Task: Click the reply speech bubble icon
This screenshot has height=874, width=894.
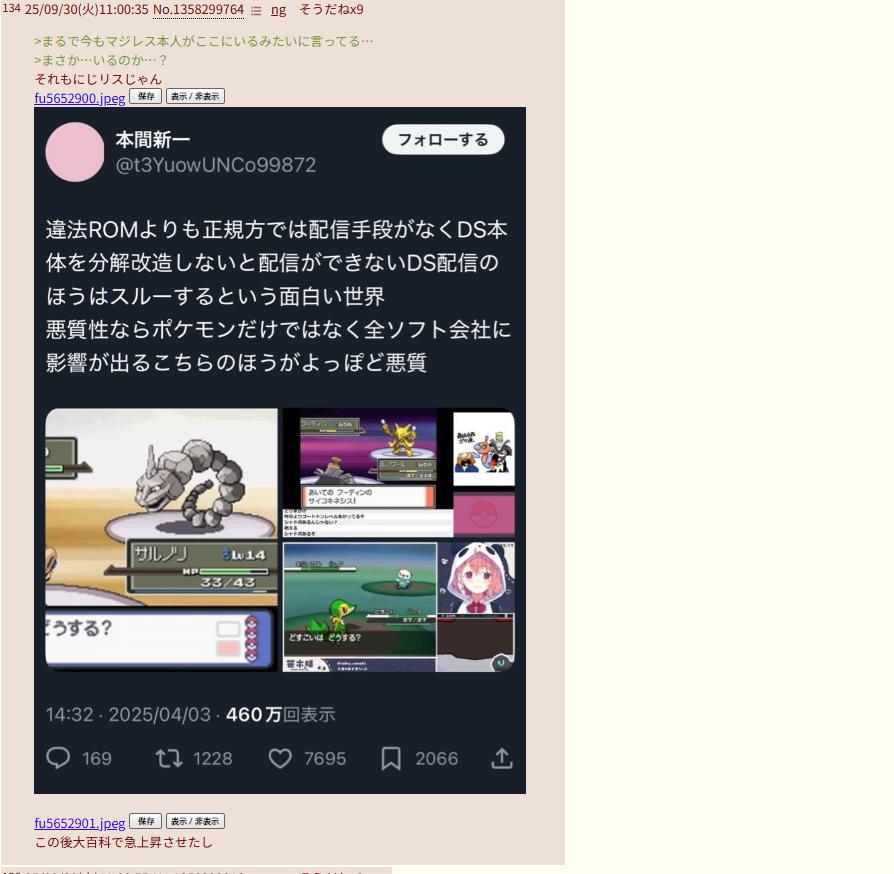Action: (58, 758)
